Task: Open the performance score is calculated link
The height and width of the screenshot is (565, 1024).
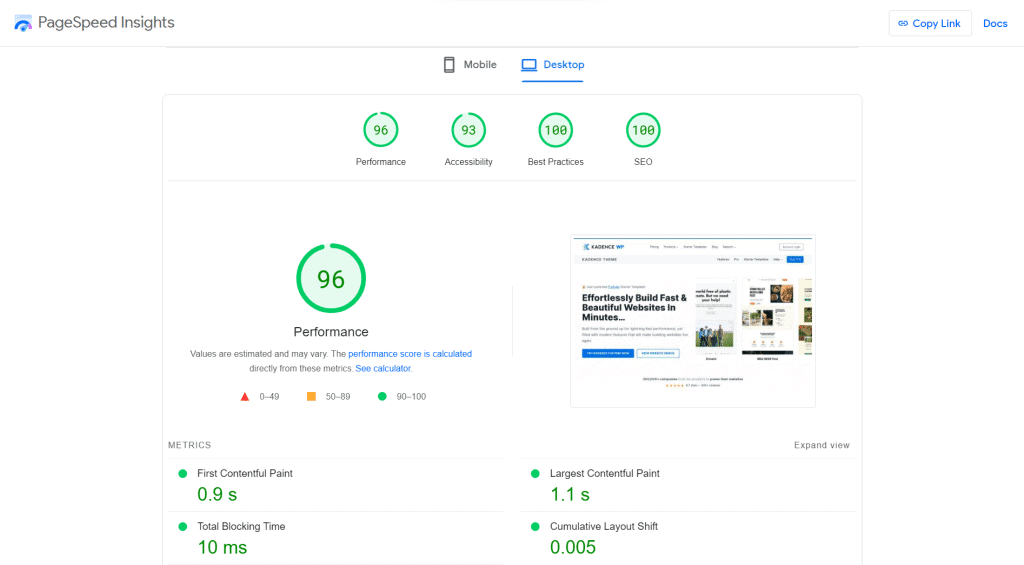Action: click(x=410, y=354)
